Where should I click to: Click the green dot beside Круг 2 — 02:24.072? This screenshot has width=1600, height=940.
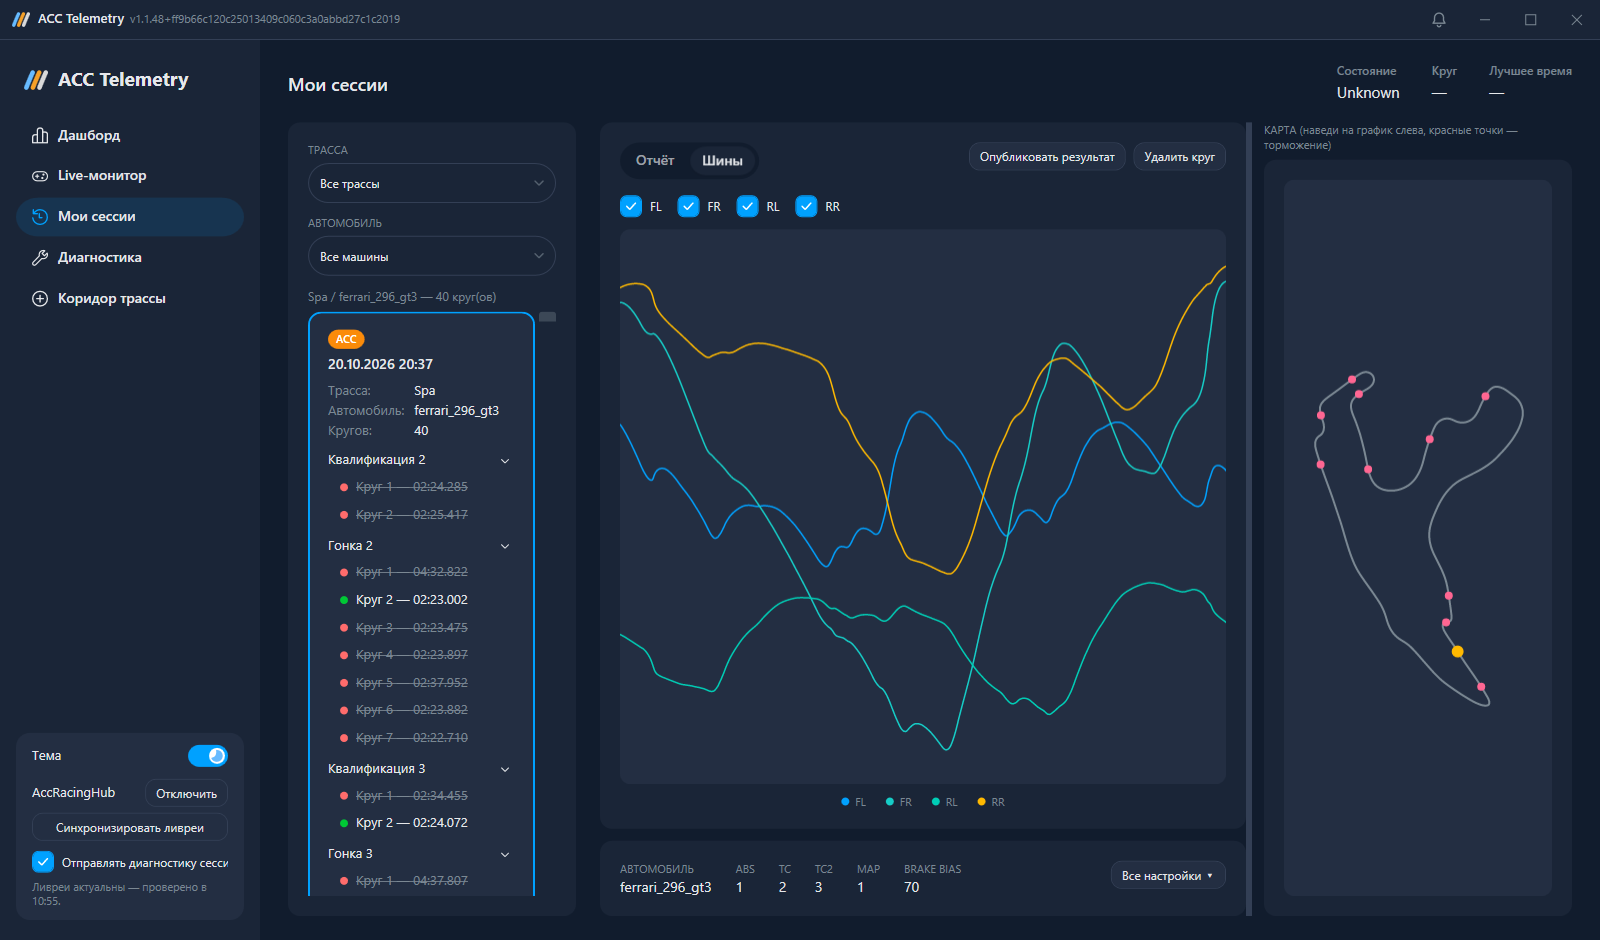tap(344, 823)
